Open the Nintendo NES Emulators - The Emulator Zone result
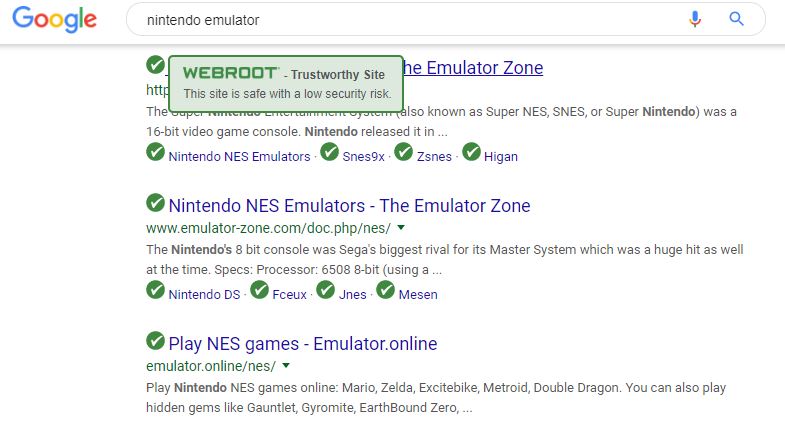 [x=349, y=206]
